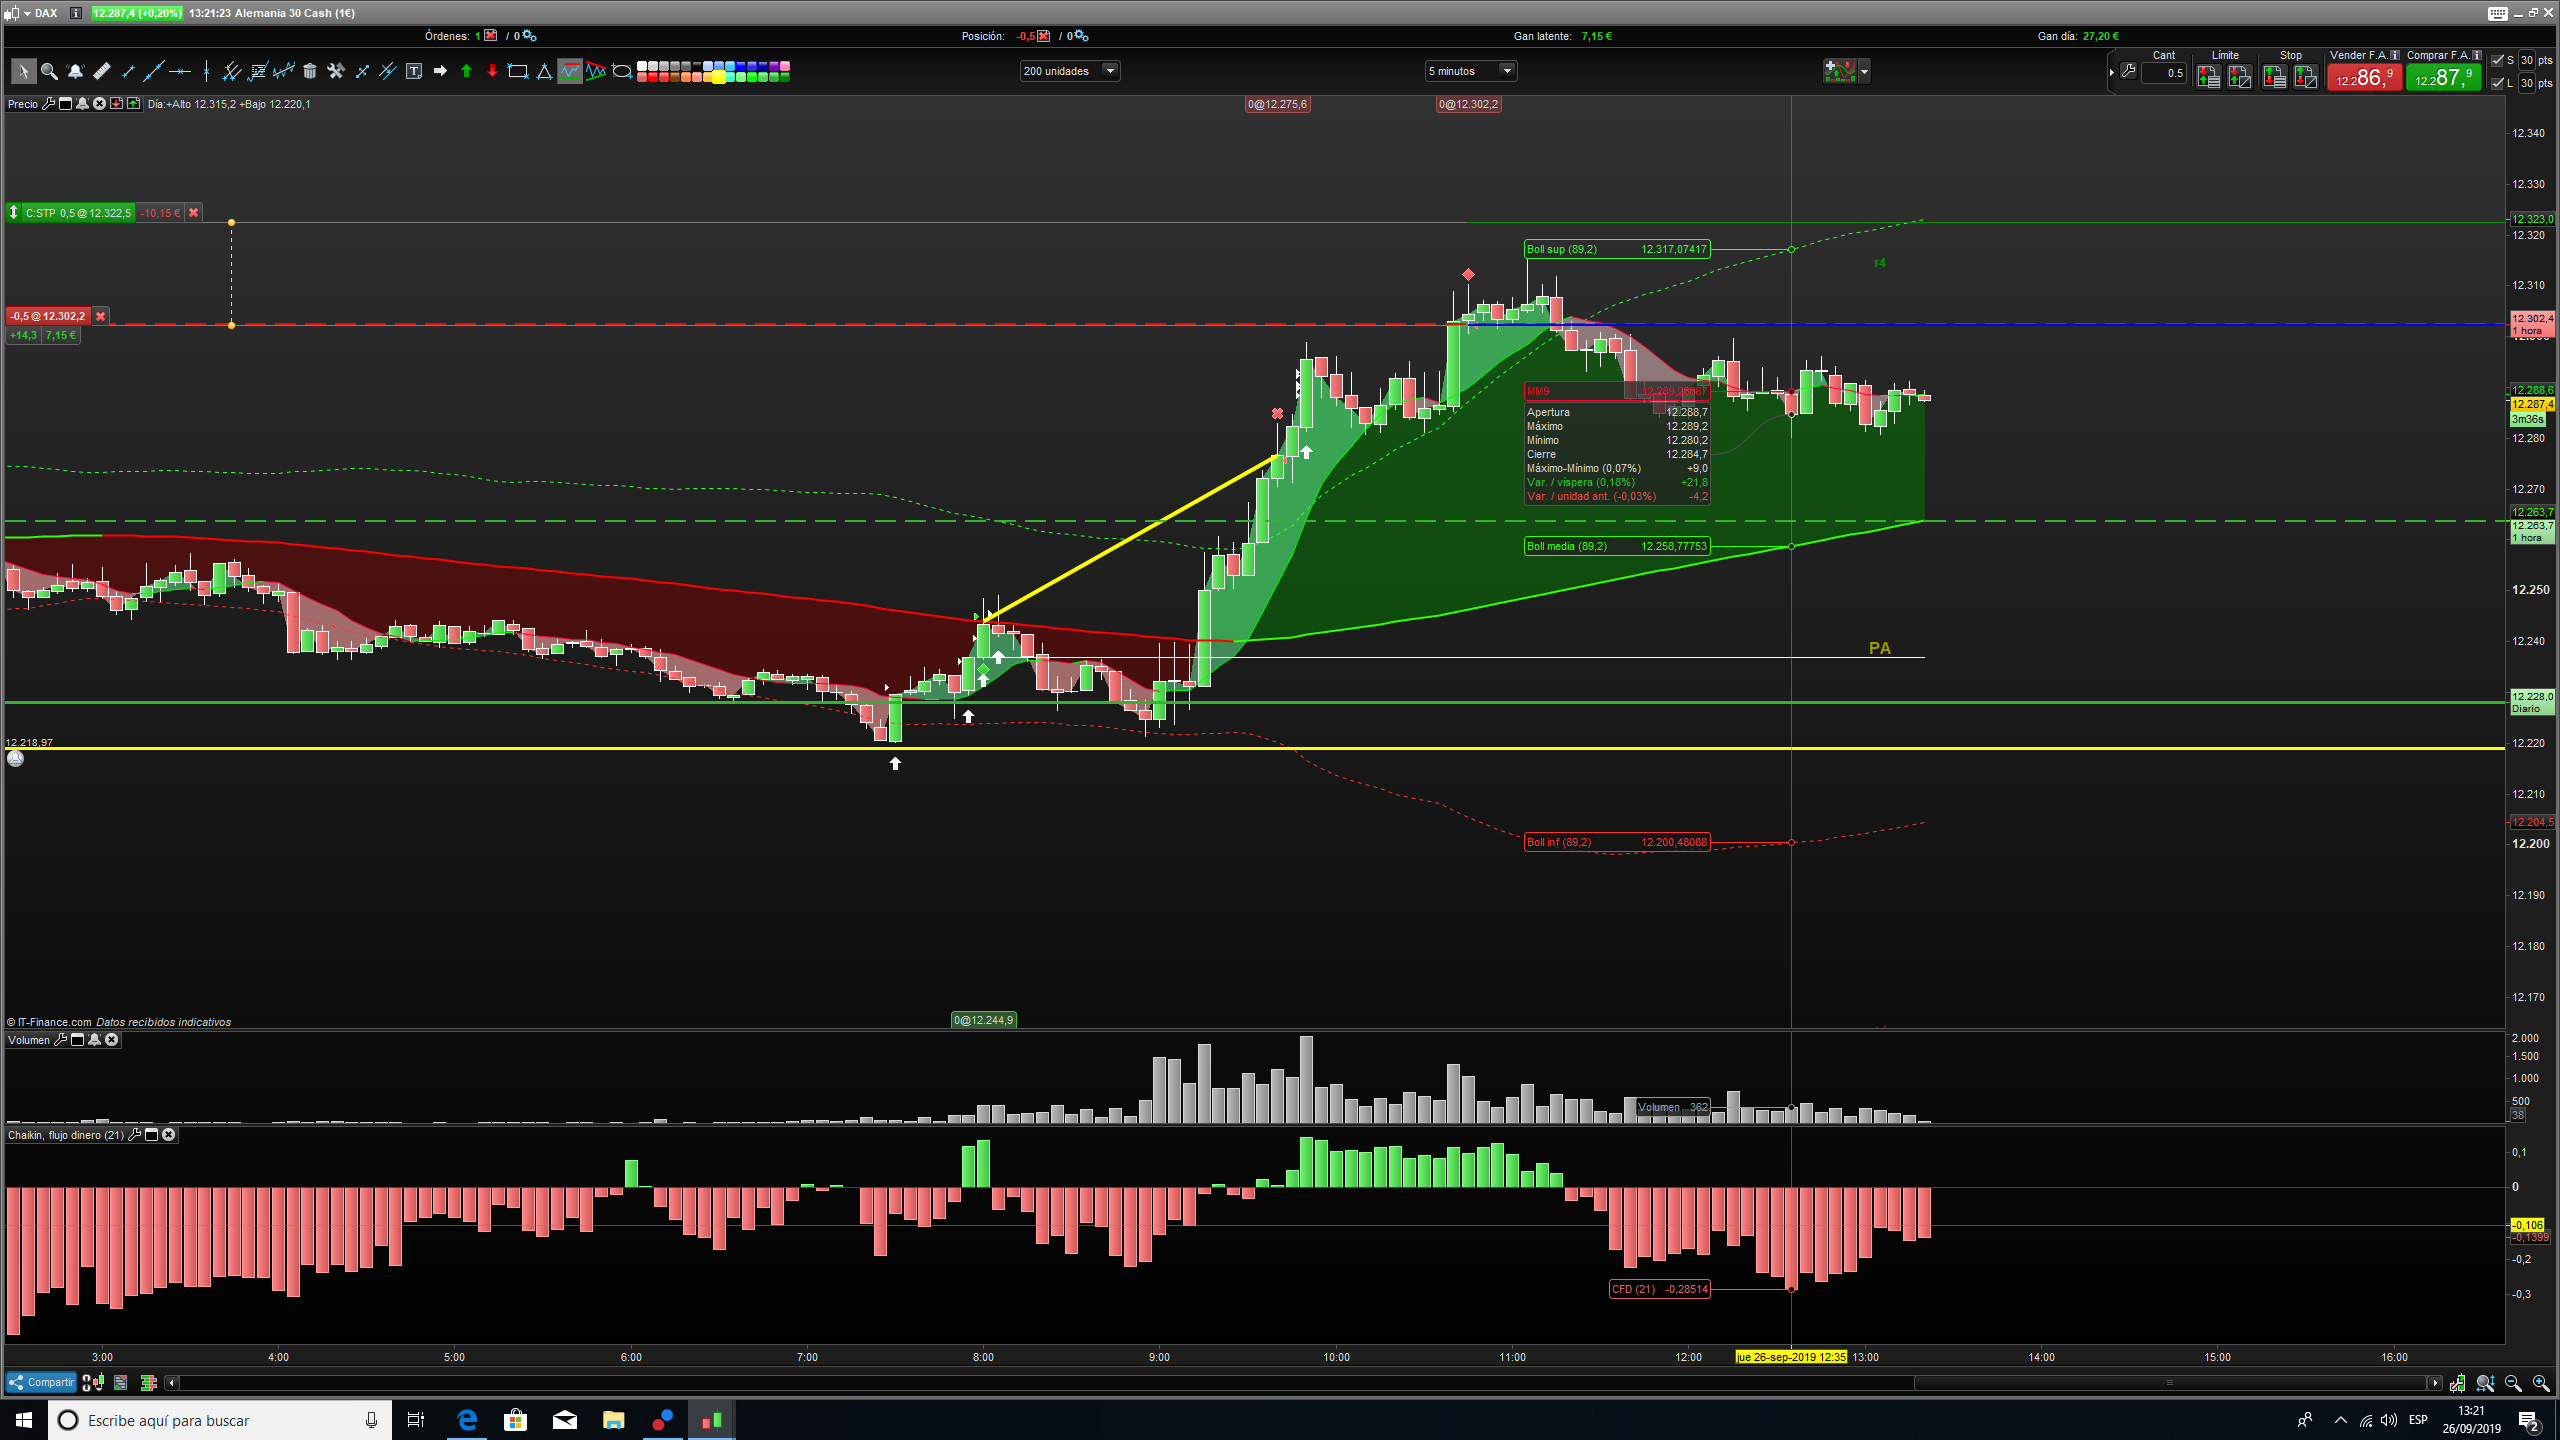Pick the yellow color swatch
Image resolution: width=2560 pixels, height=1440 pixels.
point(718,77)
